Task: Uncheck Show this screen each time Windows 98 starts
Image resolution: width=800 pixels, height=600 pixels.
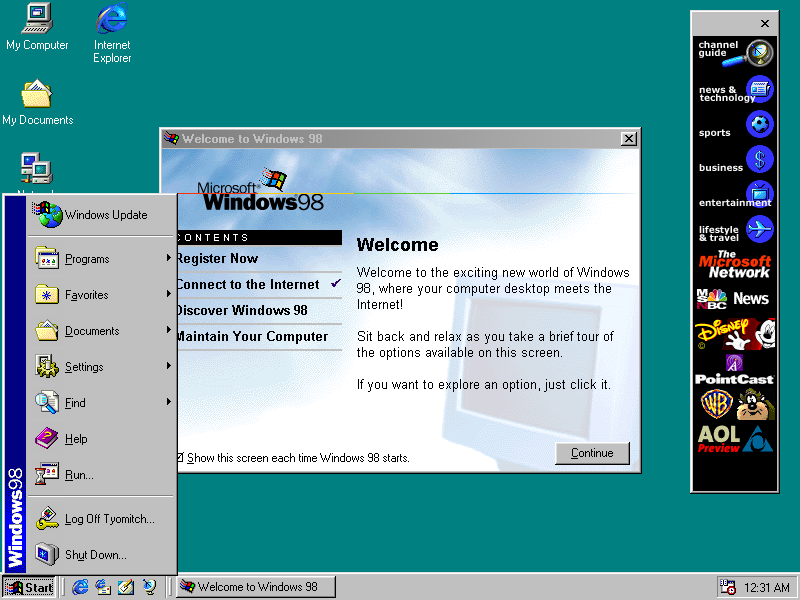Action: click(x=179, y=458)
